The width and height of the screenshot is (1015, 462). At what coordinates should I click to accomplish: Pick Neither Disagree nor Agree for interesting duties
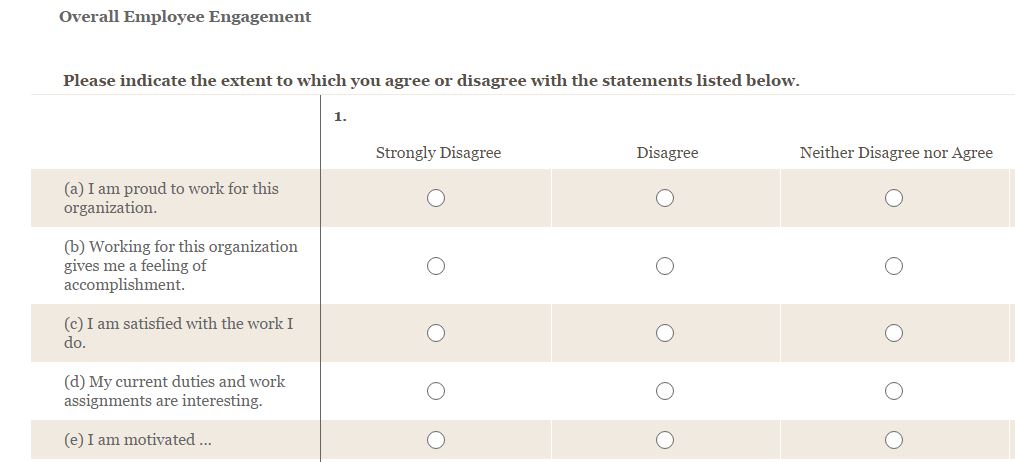pyautogui.click(x=894, y=391)
